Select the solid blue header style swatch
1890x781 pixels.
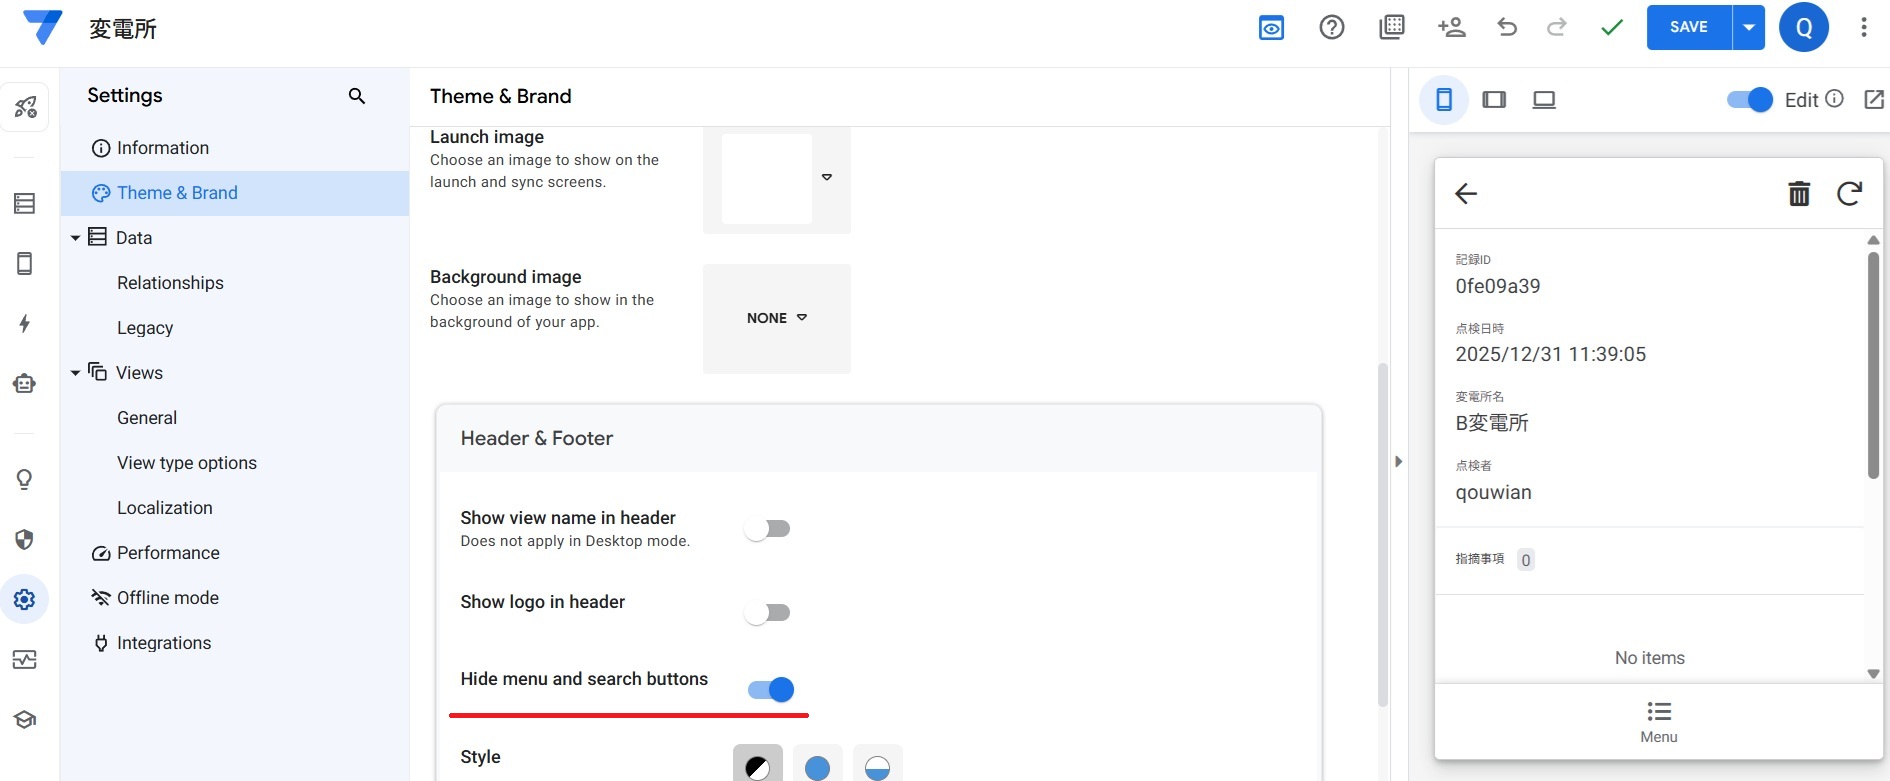817,766
